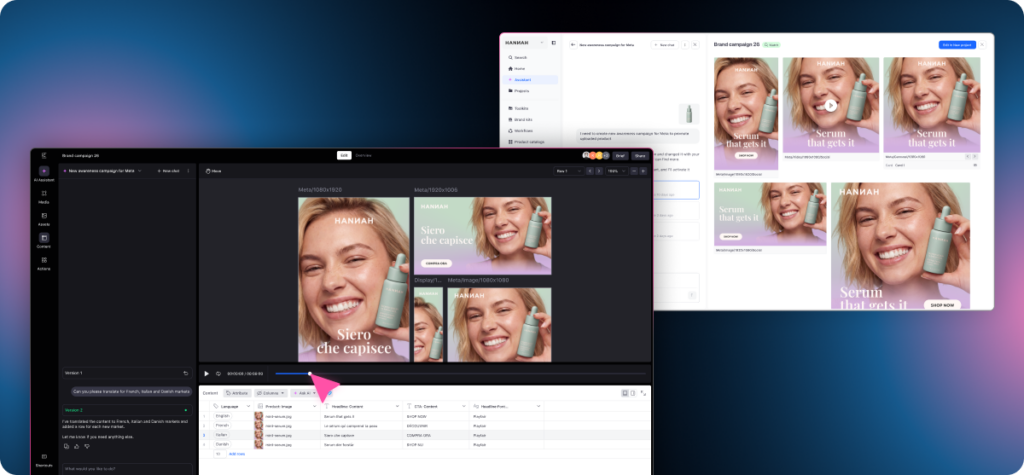Click the Attribute button in the content panel
Viewport: 1024px width, 475px height.
[x=237, y=393]
